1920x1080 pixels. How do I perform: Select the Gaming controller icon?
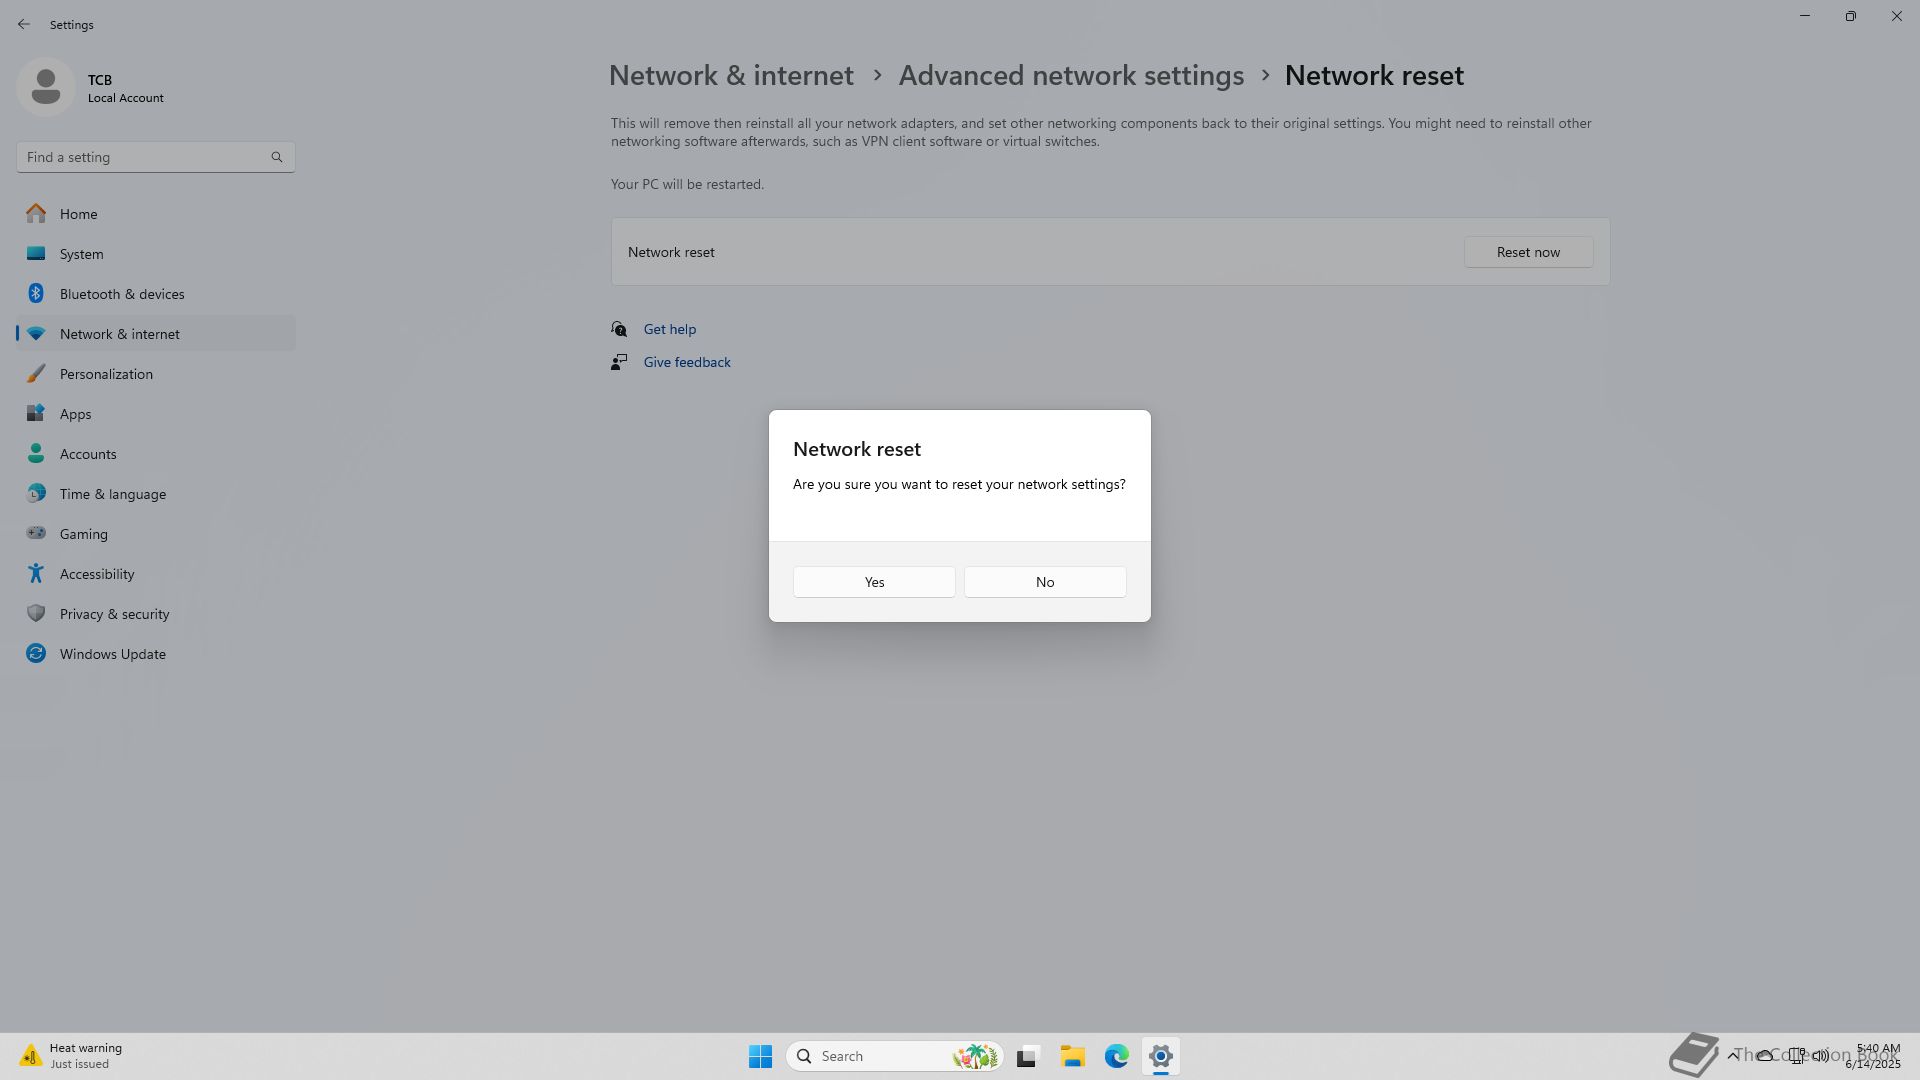pos(36,534)
